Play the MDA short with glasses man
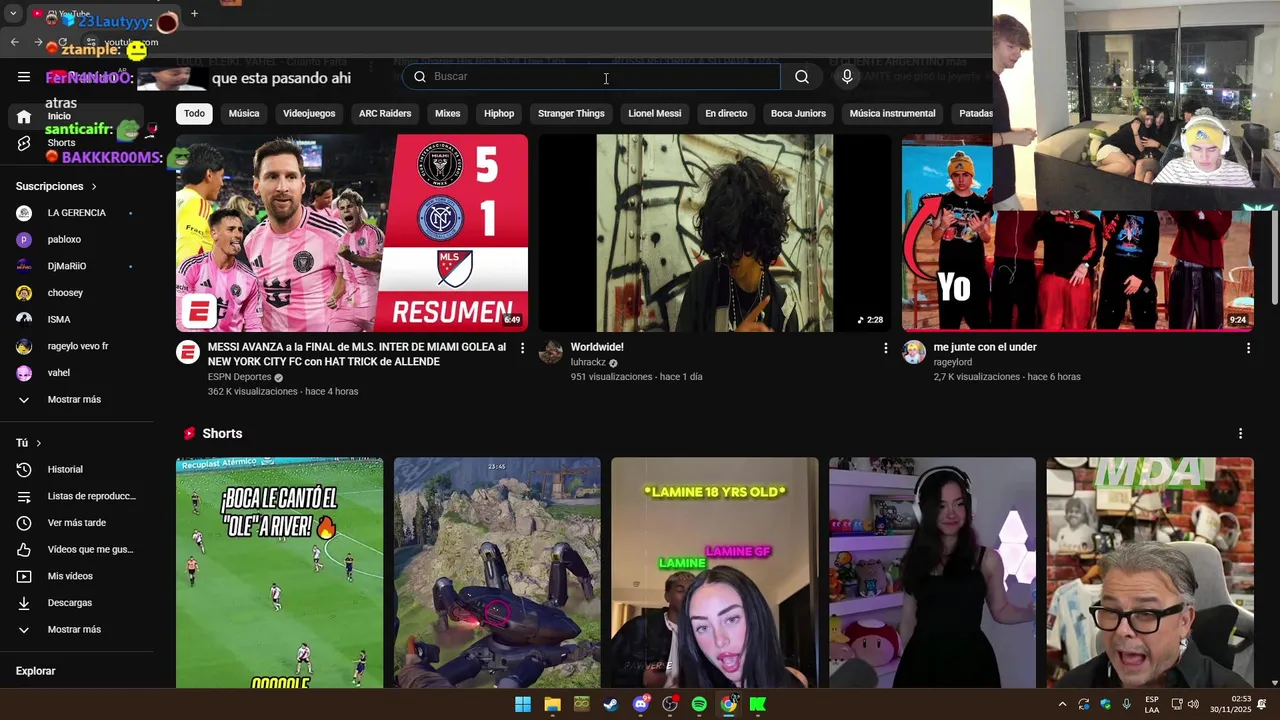 (1150, 573)
